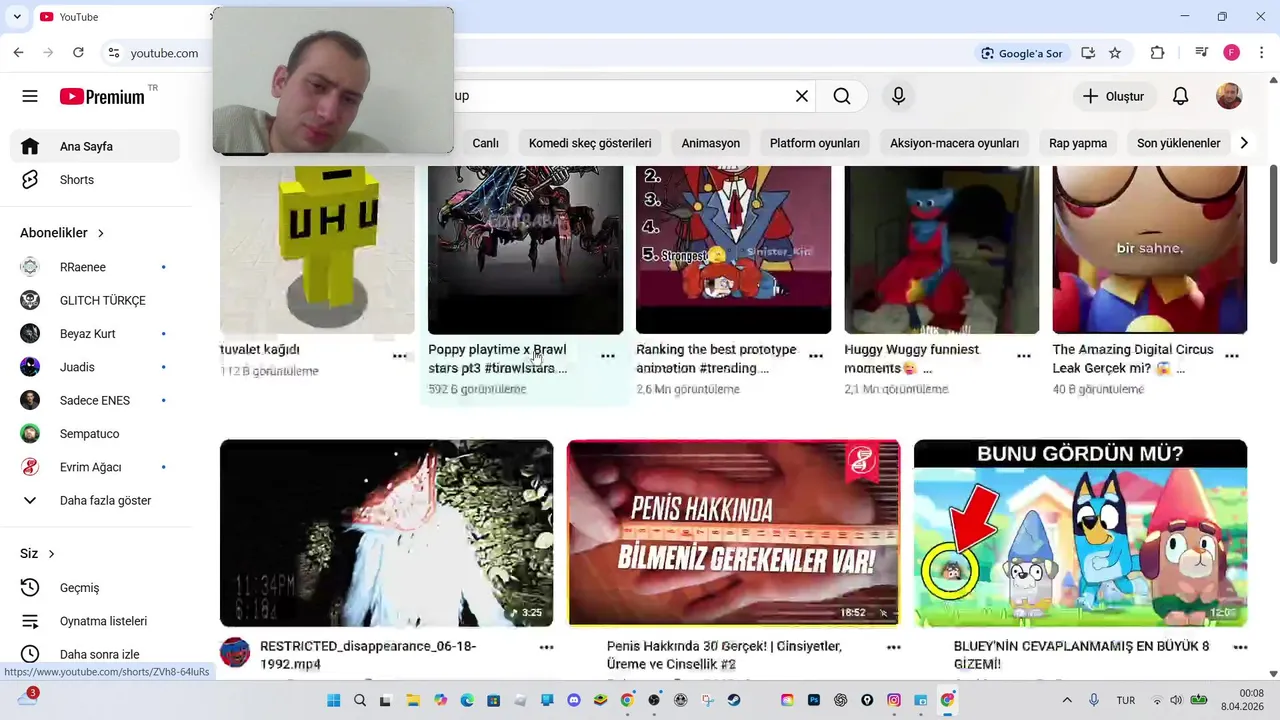Click the Chrome profile F avatar

pos(1232,53)
